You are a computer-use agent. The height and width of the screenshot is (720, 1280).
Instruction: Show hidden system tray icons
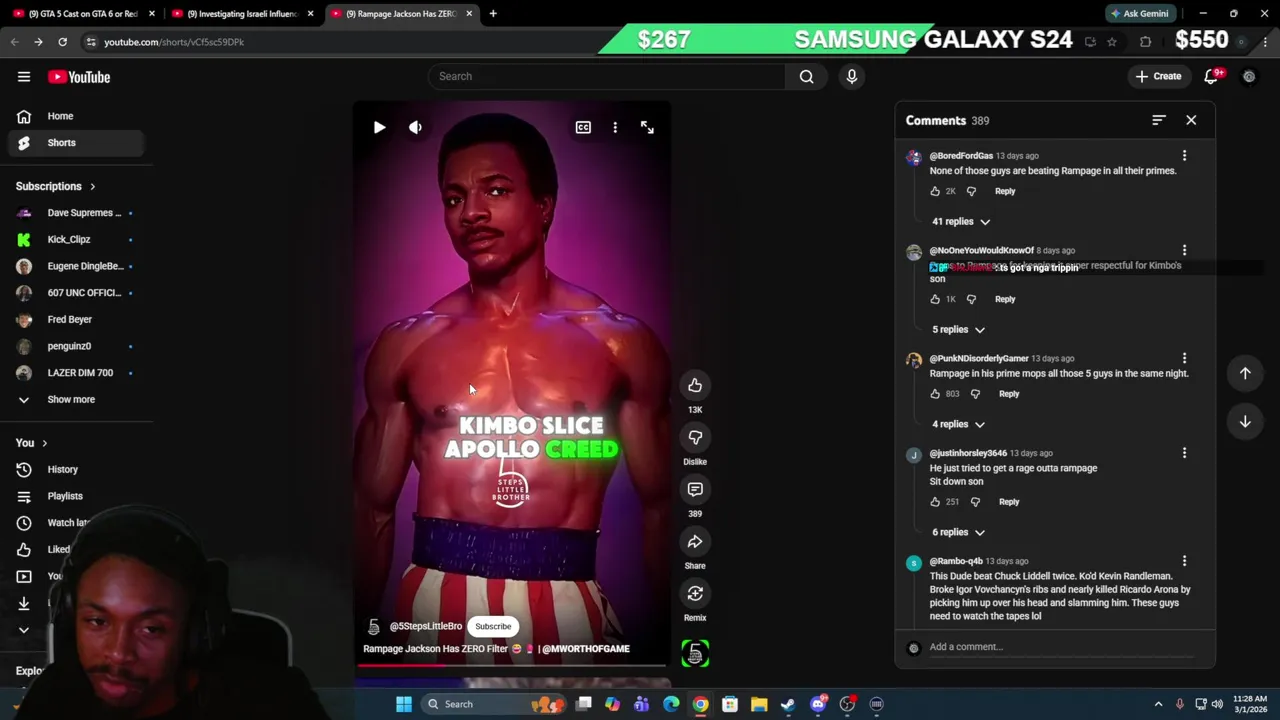click(x=1158, y=704)
